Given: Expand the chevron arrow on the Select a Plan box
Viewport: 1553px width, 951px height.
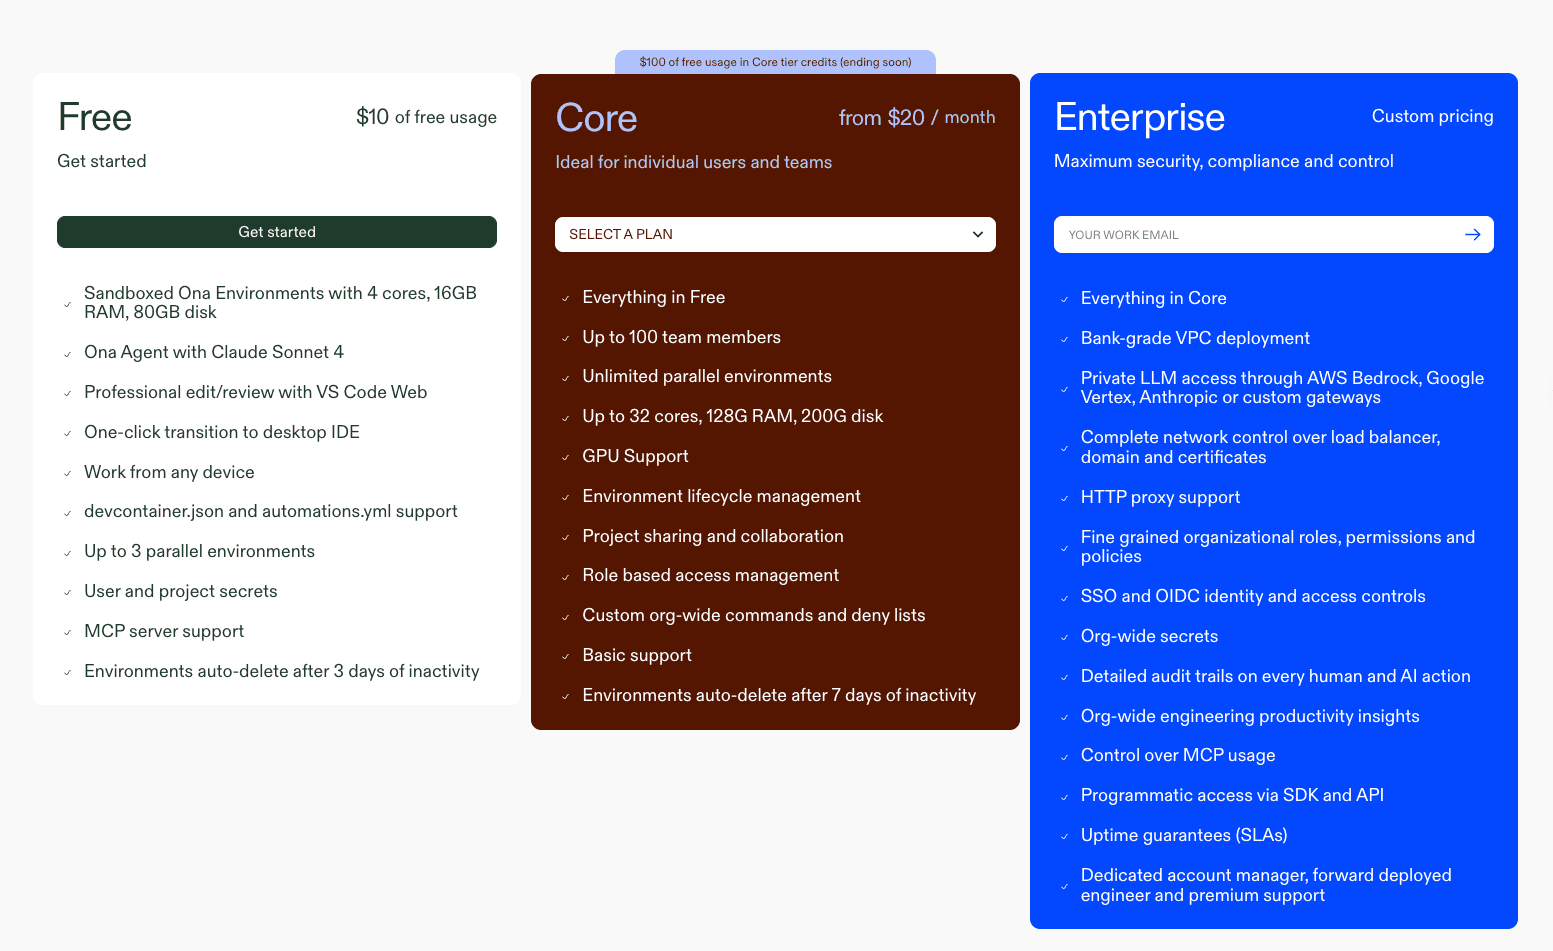Looking at the screenshot, I should 977,234.
